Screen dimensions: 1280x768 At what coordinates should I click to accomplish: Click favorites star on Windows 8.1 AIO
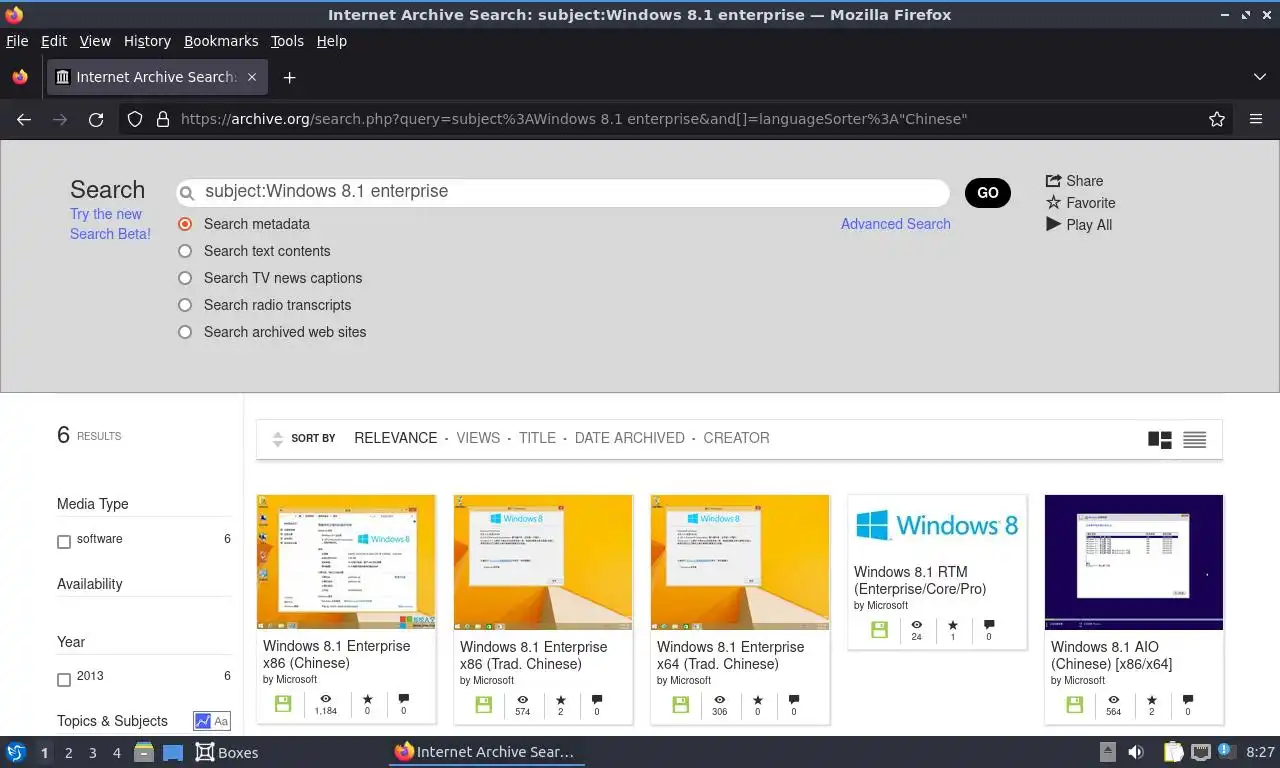click(1151, 700)
